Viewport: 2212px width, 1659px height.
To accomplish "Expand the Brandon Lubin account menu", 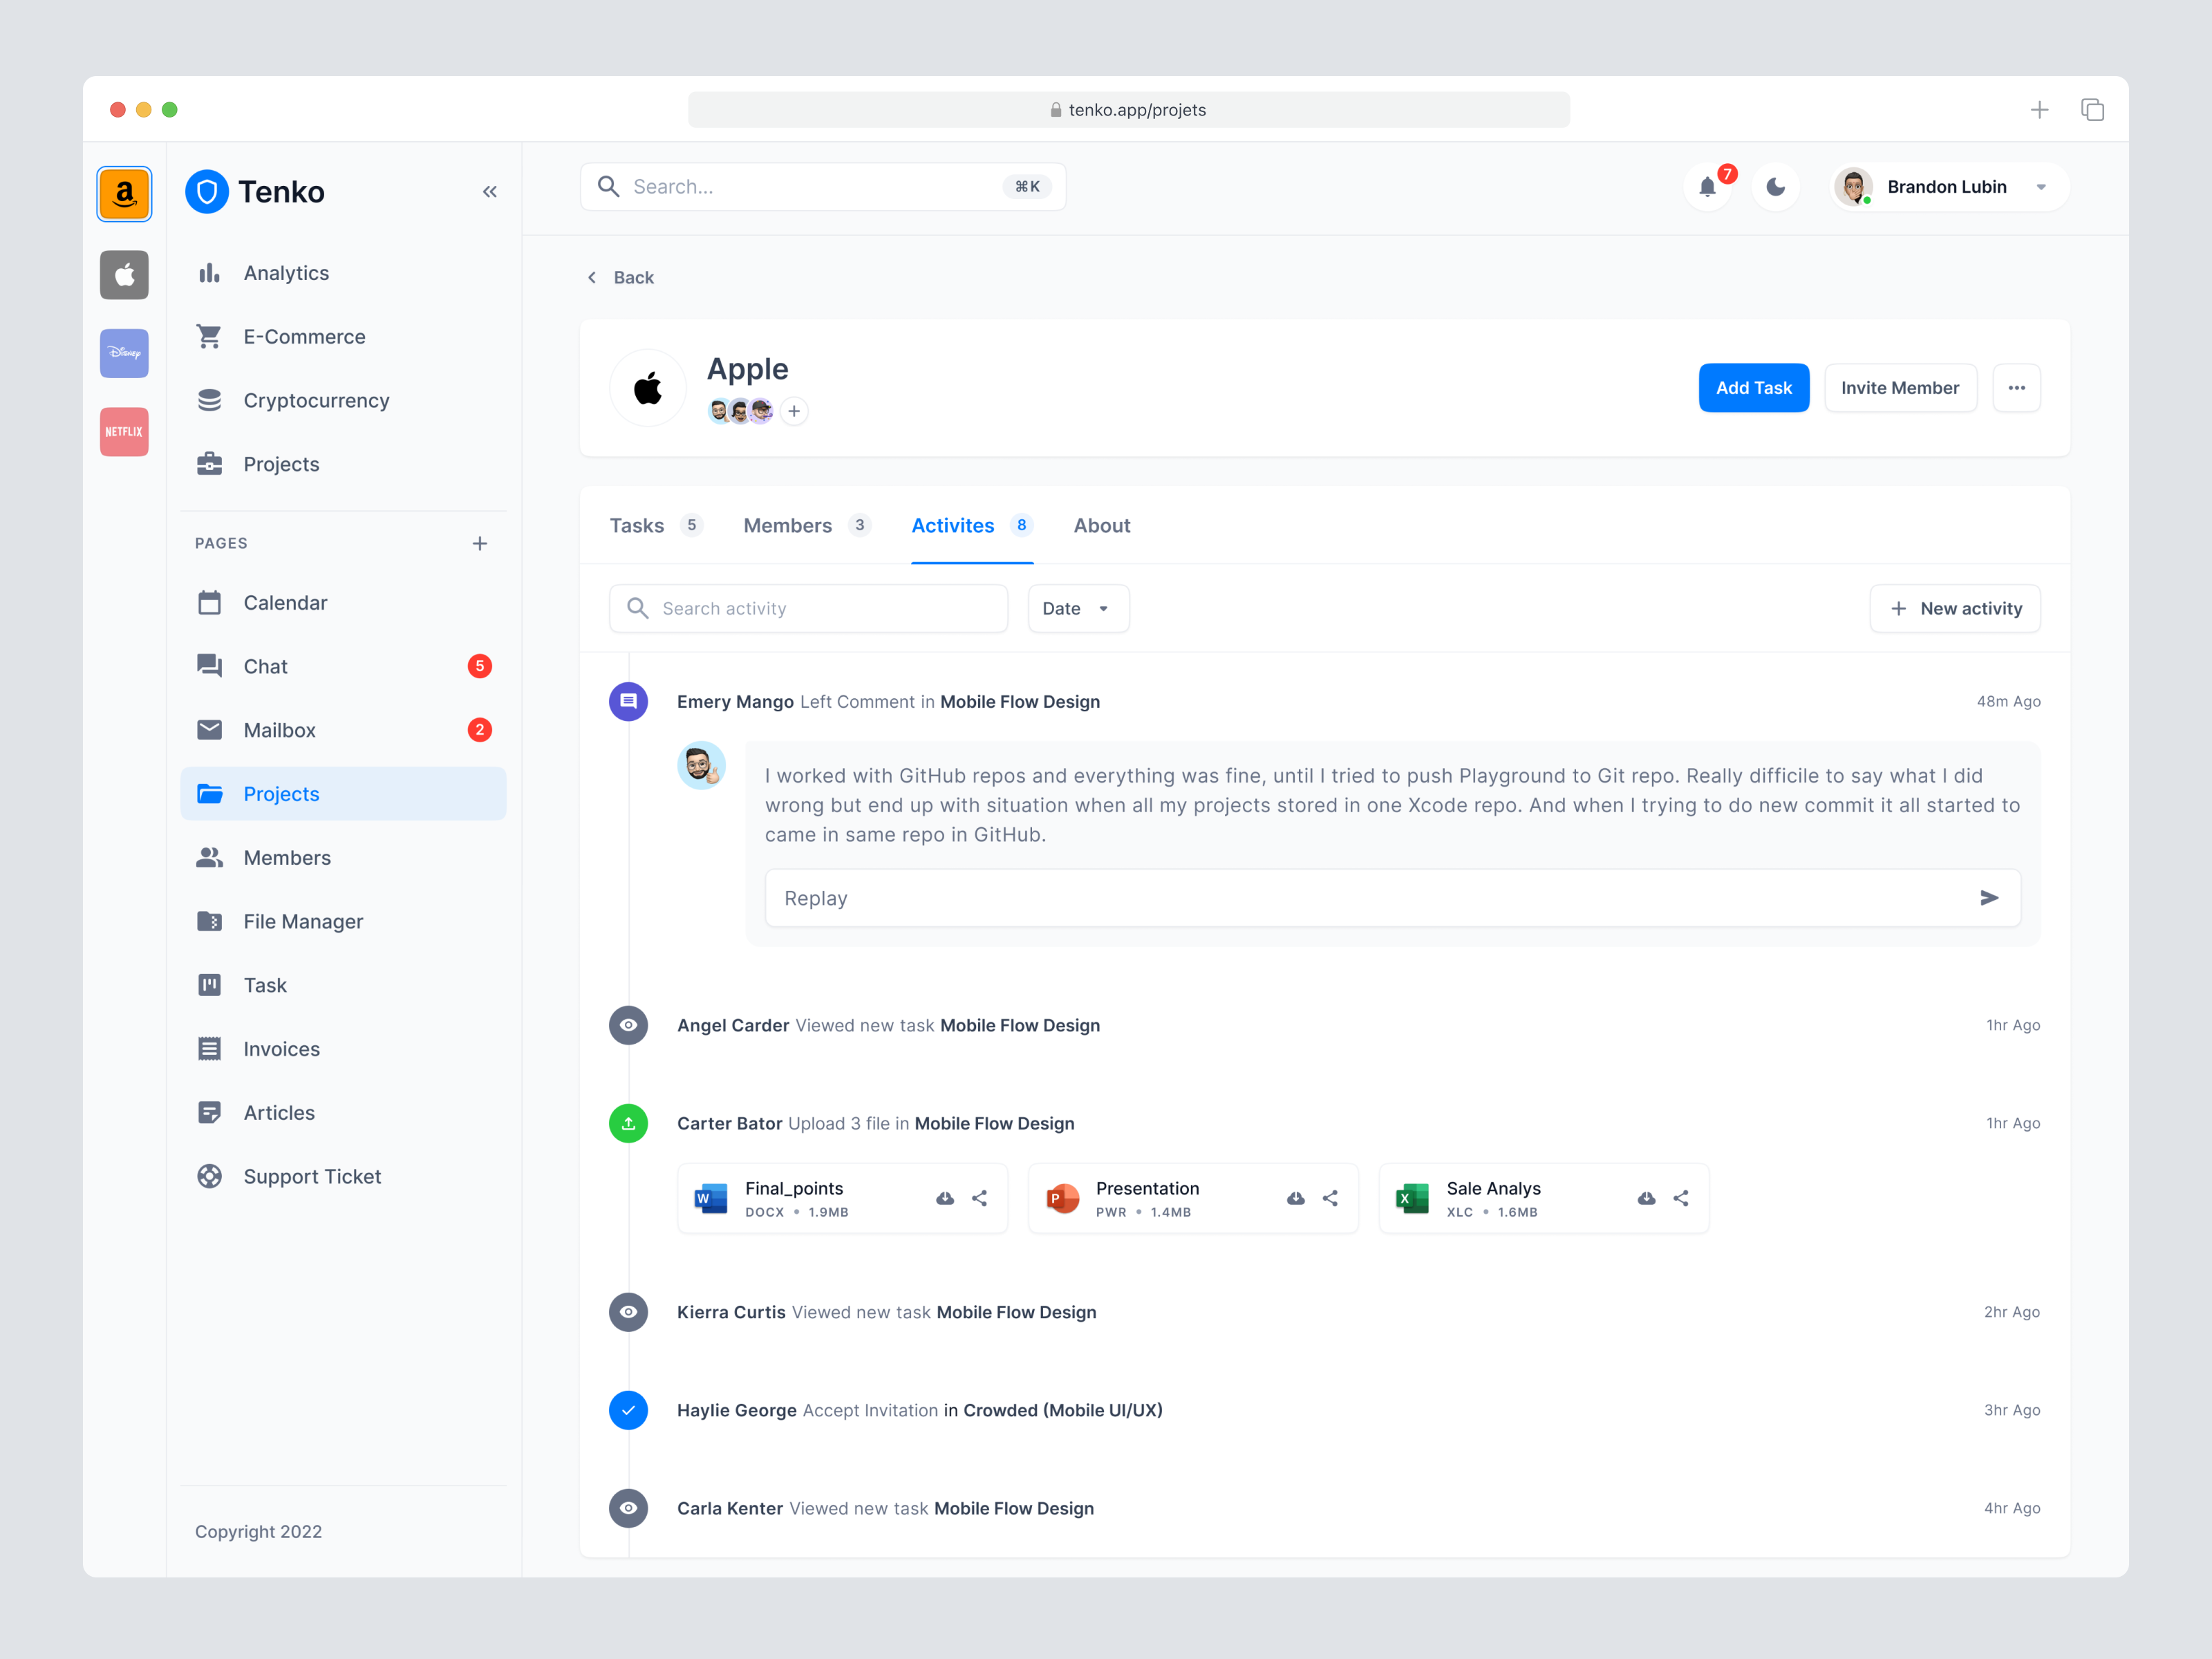I will 2041,187.
